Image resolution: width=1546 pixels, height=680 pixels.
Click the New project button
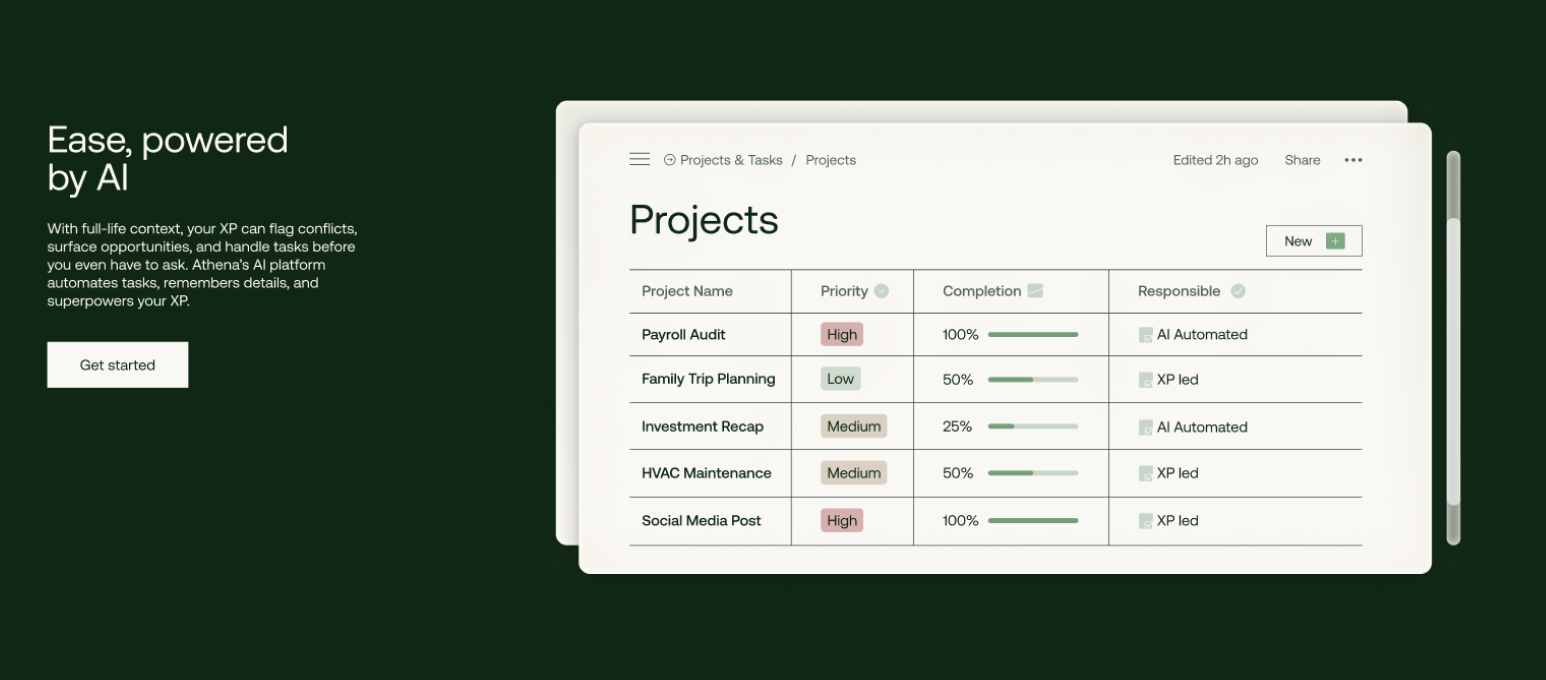click(1314, 241)
